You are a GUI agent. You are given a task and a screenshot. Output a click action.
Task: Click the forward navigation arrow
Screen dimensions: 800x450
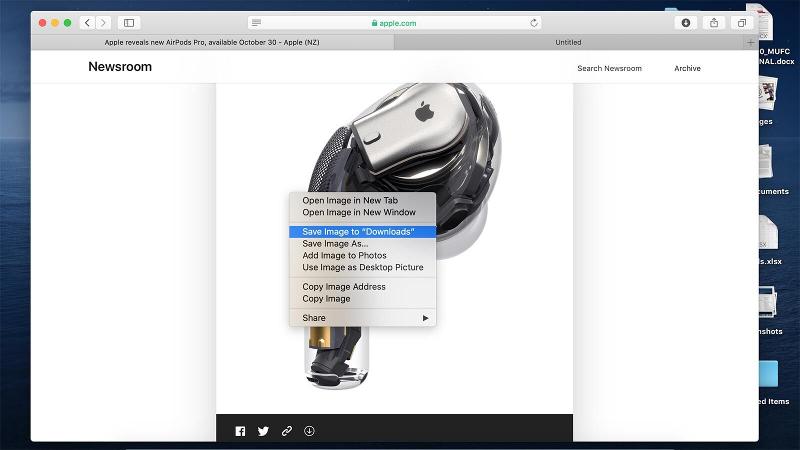[x=103, y=22]
